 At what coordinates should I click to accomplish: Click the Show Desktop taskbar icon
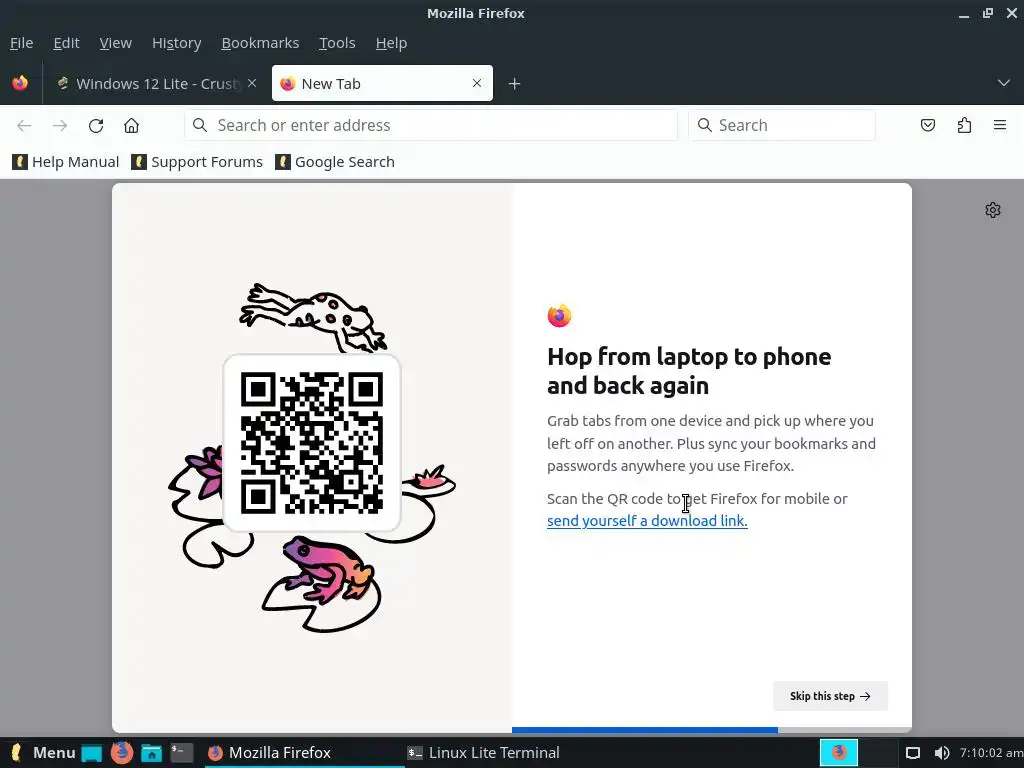point(91,753)
